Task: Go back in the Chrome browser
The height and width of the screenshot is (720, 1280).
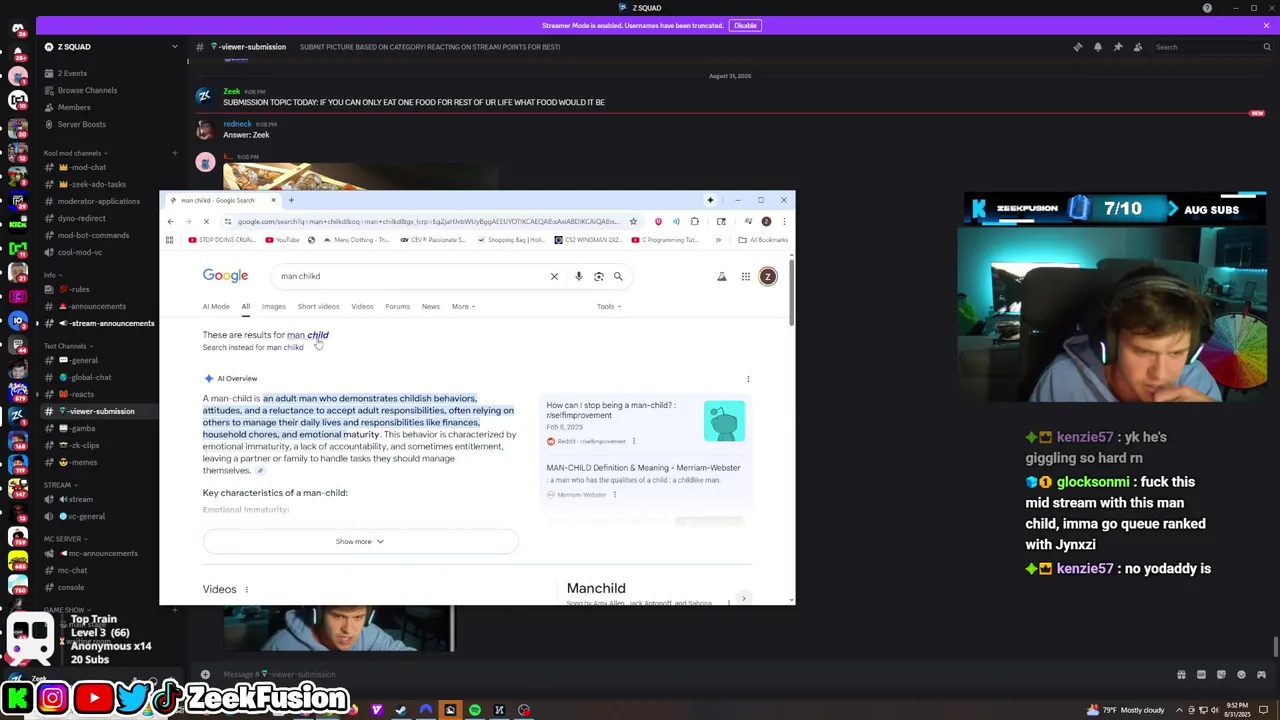Action: (x=170, y=221)
